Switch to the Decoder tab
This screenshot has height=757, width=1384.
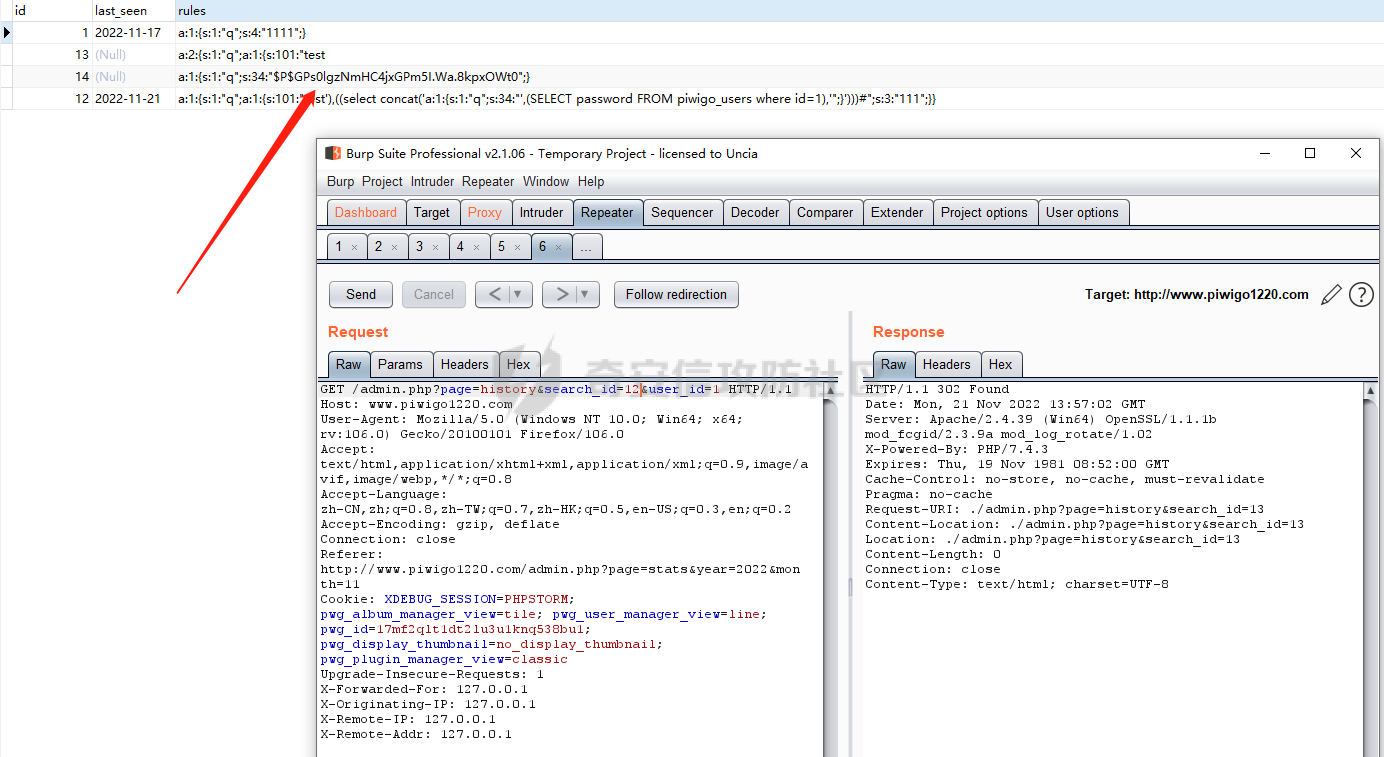tap(755, 212)
